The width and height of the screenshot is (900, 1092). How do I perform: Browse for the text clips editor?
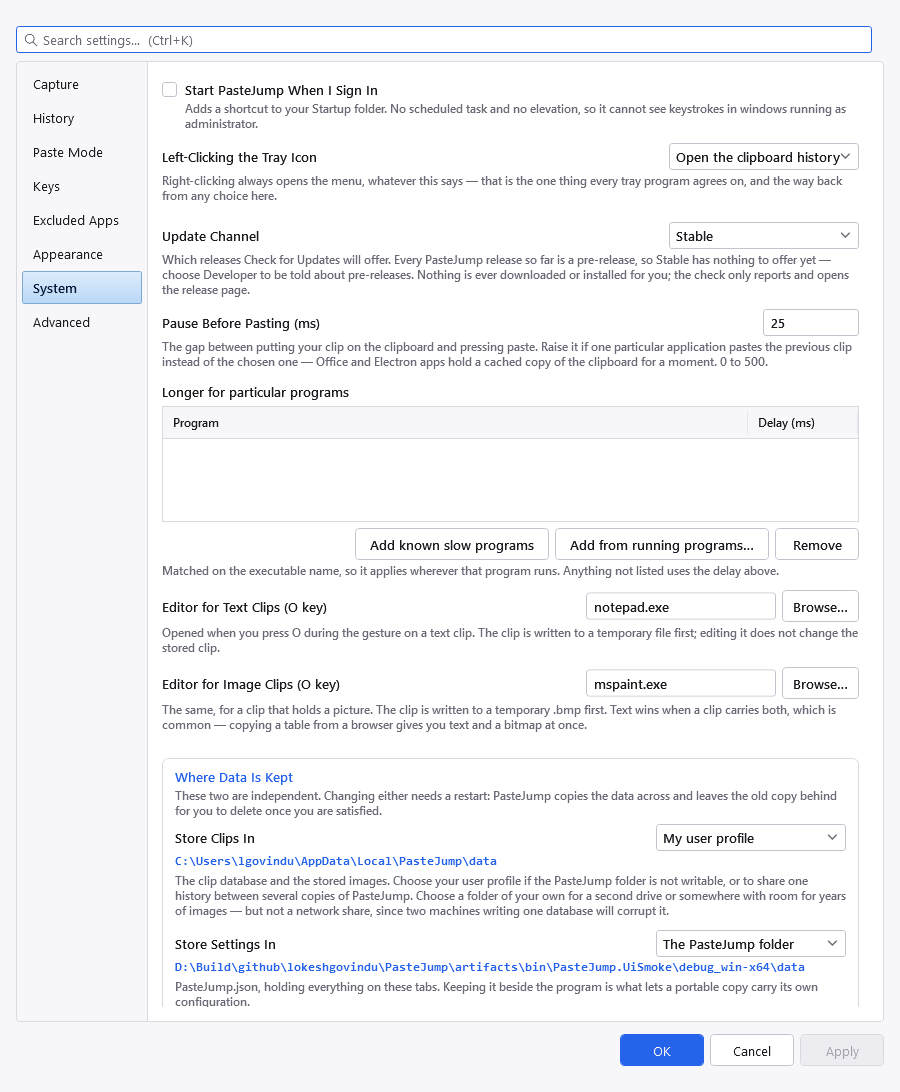pos(820,607)
